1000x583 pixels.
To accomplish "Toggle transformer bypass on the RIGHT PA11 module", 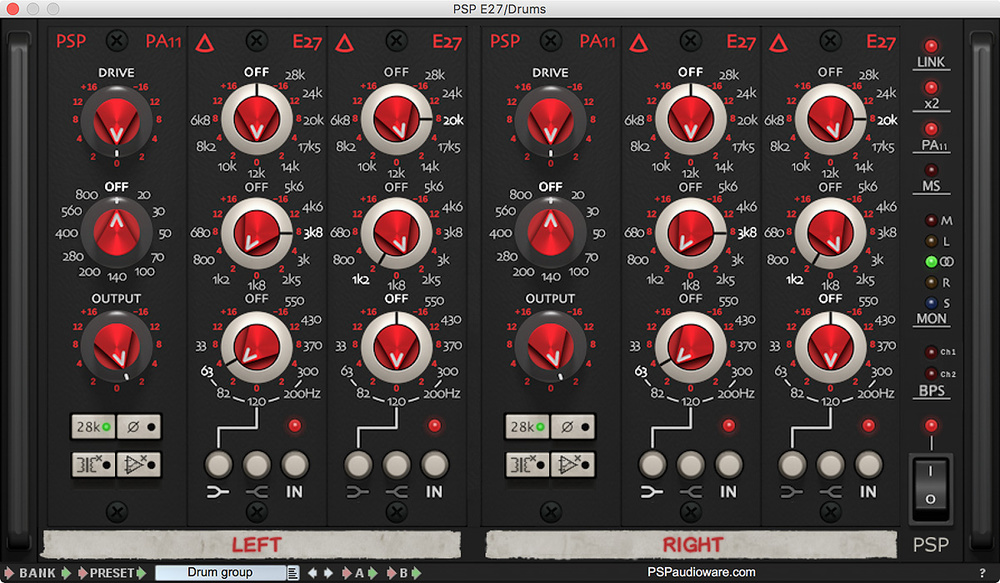I will (527, 465).
